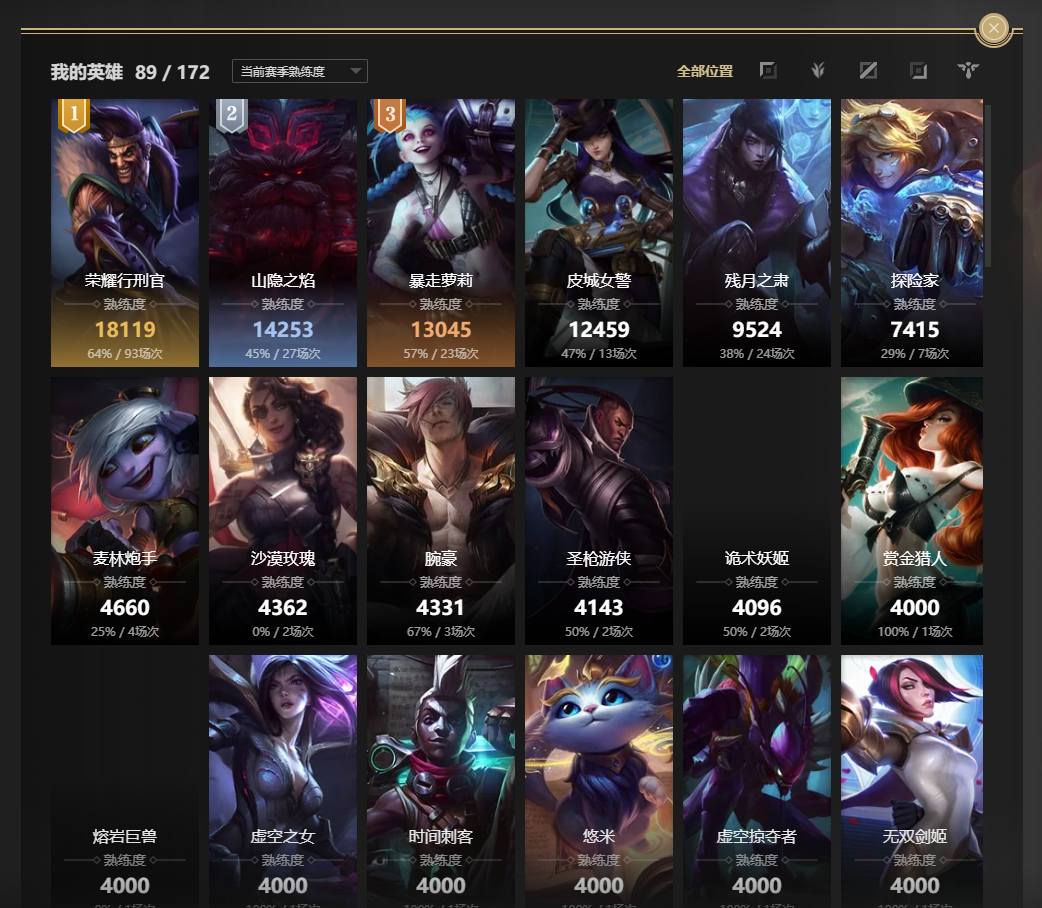The image size is (1042, 908).
Task: Filter champions by Jungle role icon
Action: [818, 70]
